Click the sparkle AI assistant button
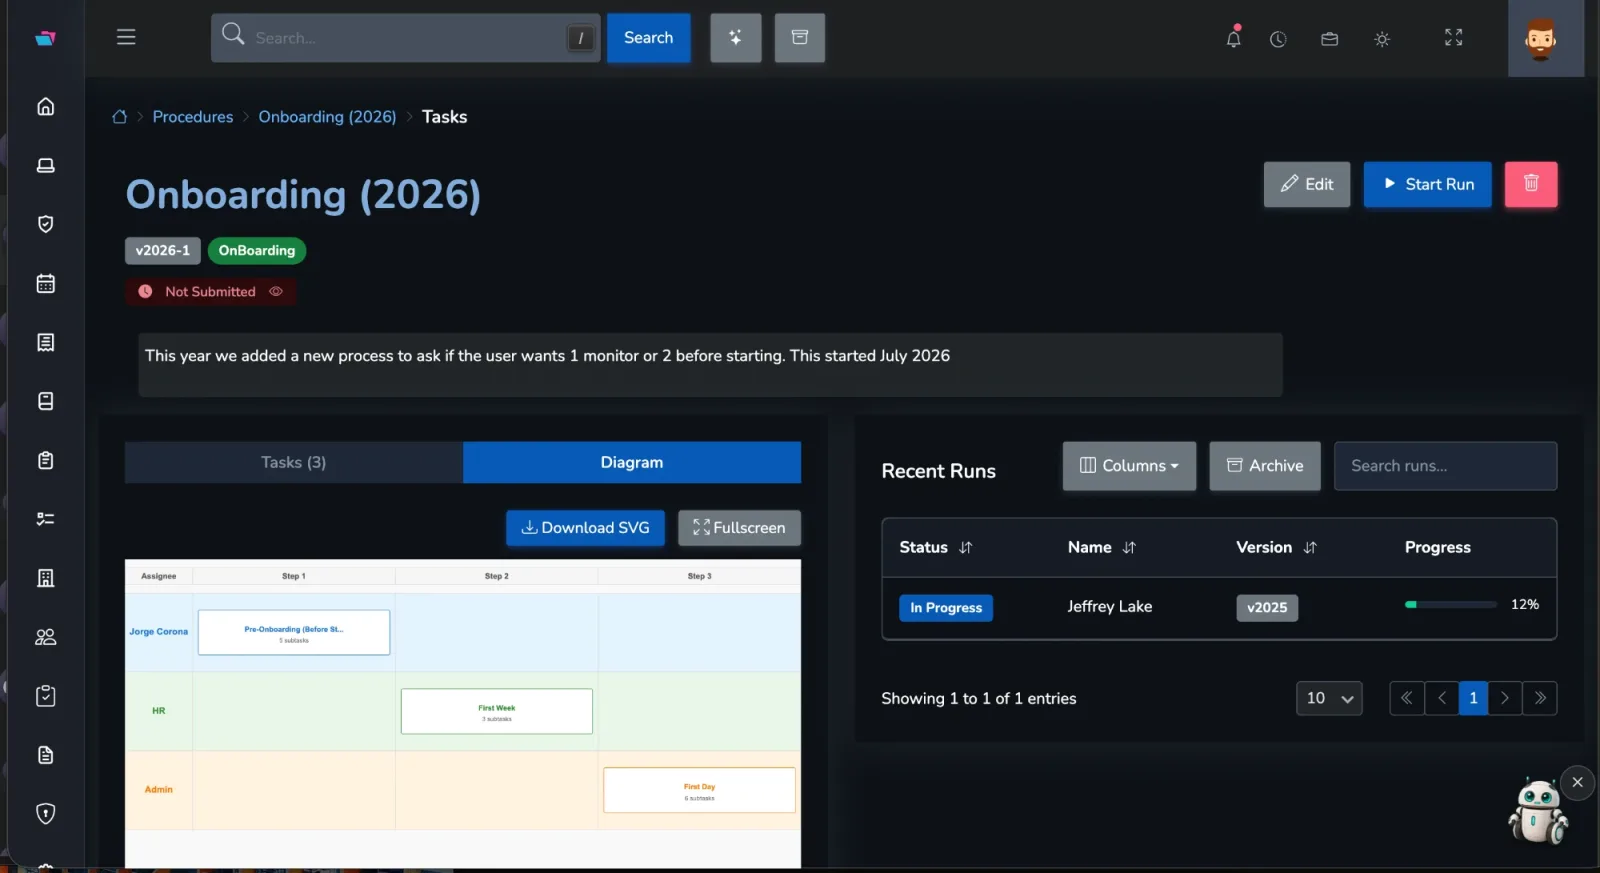This screenshot has height=873, width=1600. coord(736,38)
